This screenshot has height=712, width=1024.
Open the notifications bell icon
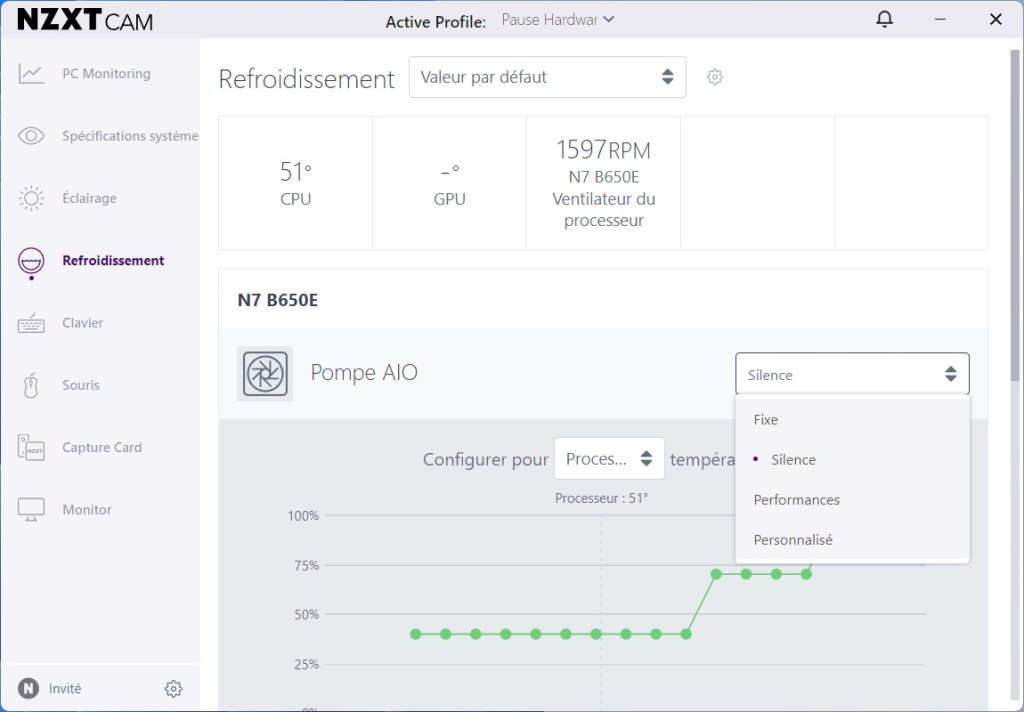coord(884,20)
